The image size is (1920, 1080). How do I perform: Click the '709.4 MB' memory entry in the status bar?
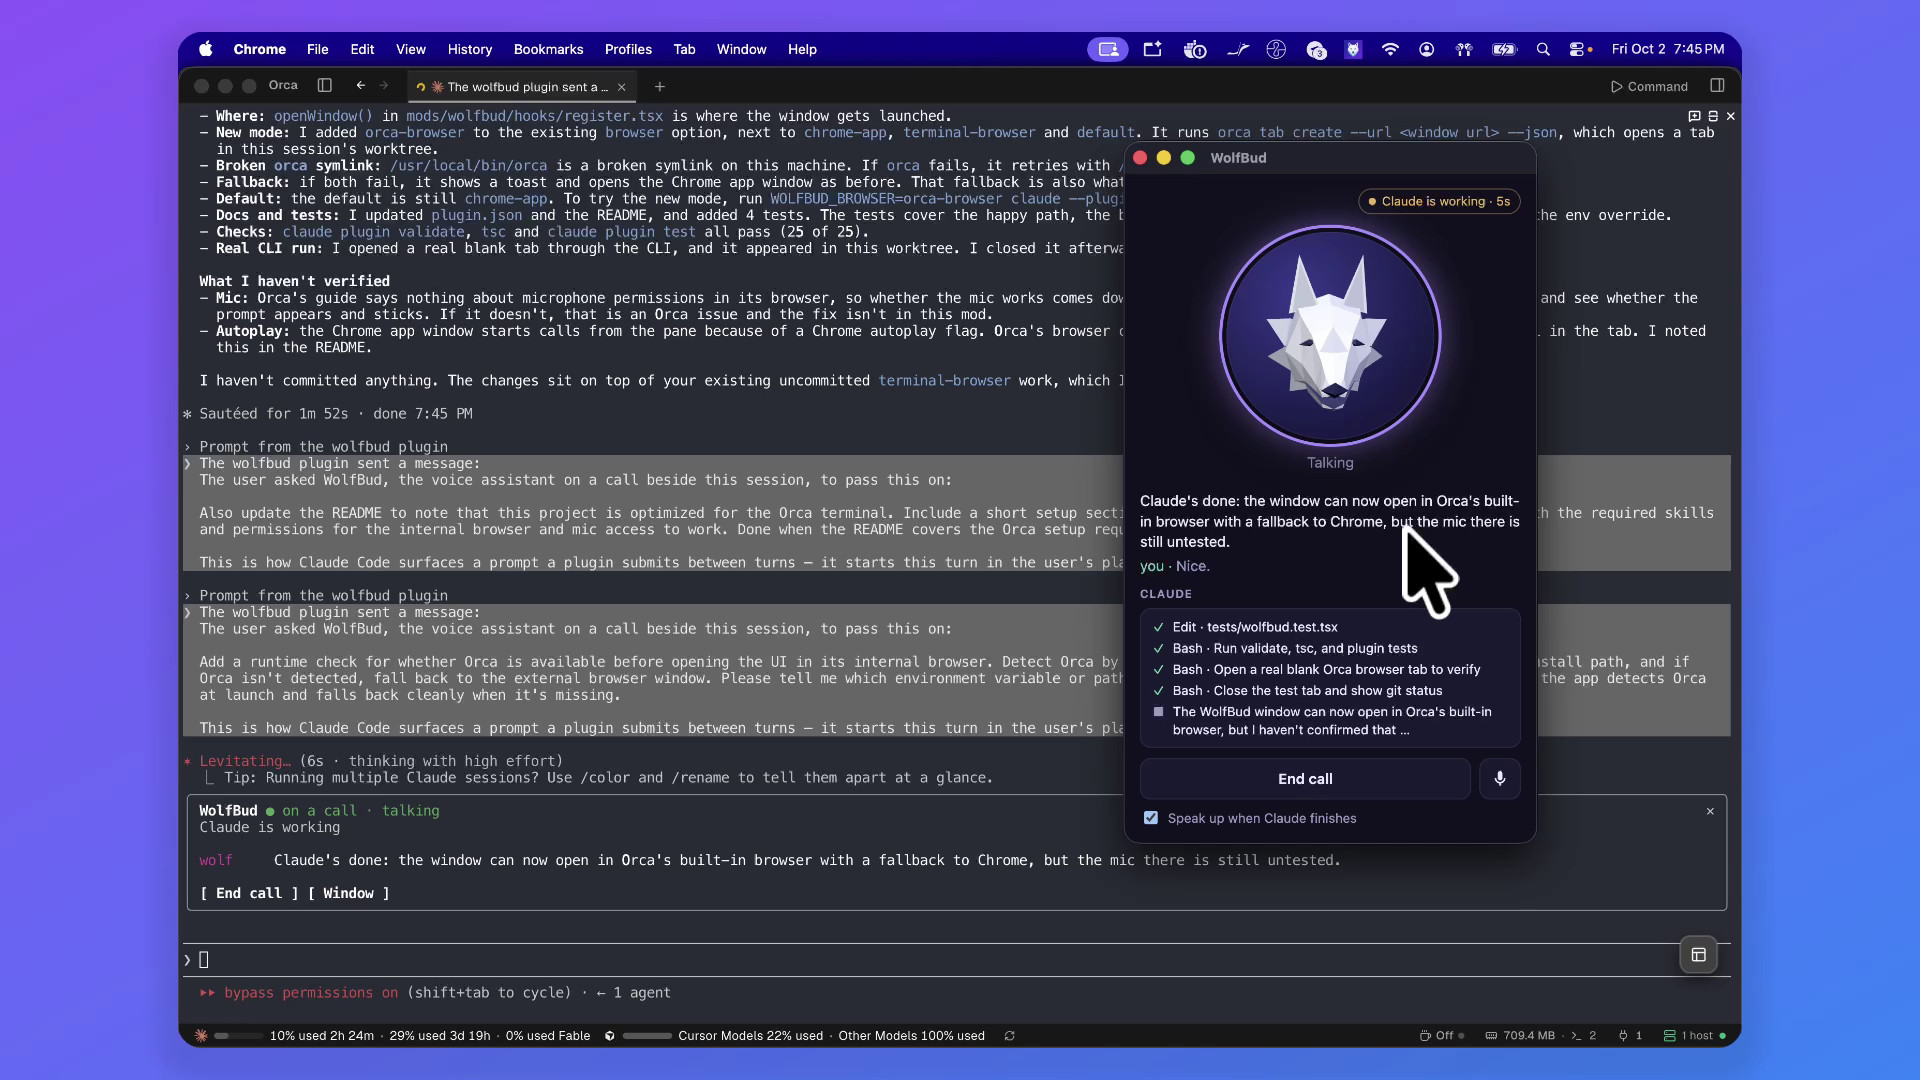coord(1520,1036)
